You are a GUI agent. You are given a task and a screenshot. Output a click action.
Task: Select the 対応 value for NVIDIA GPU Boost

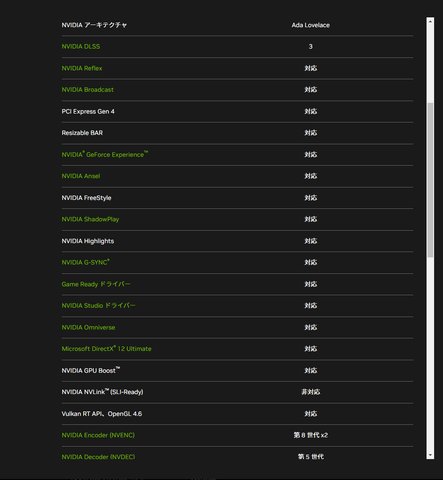point(311,370)
